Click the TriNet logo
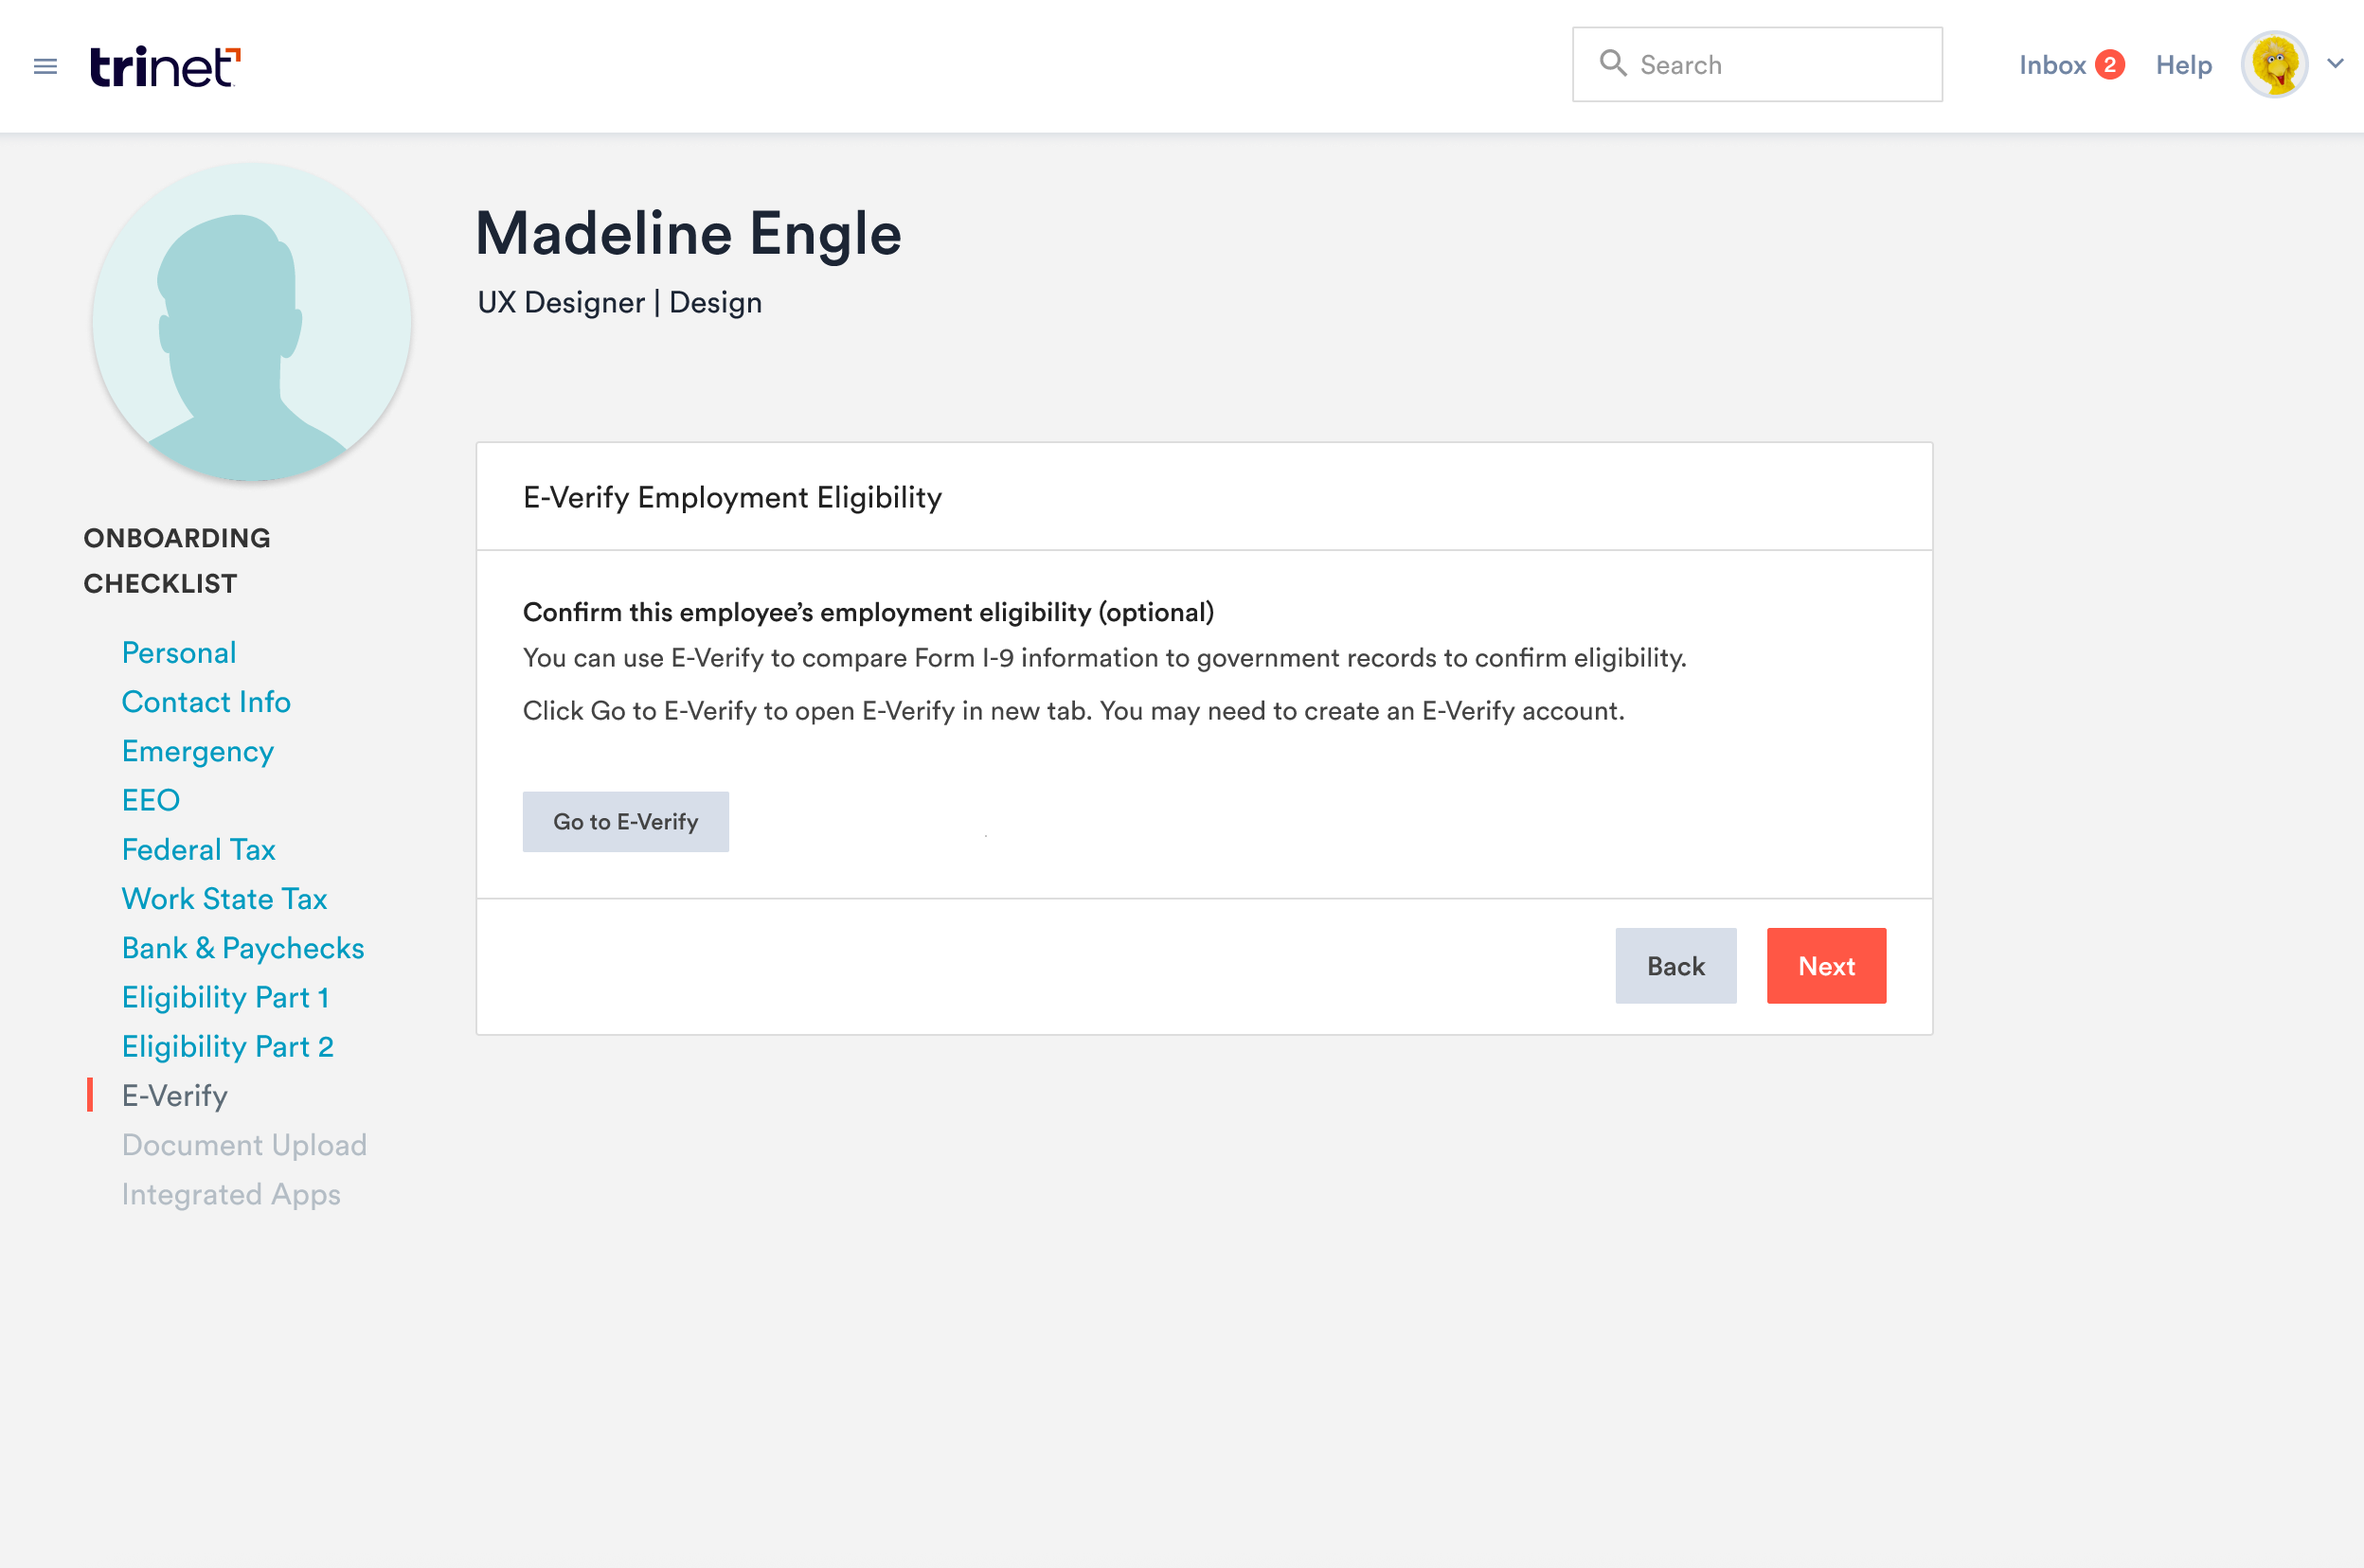The height and width of the screenshot is (1568, 2364). [165, 66]
